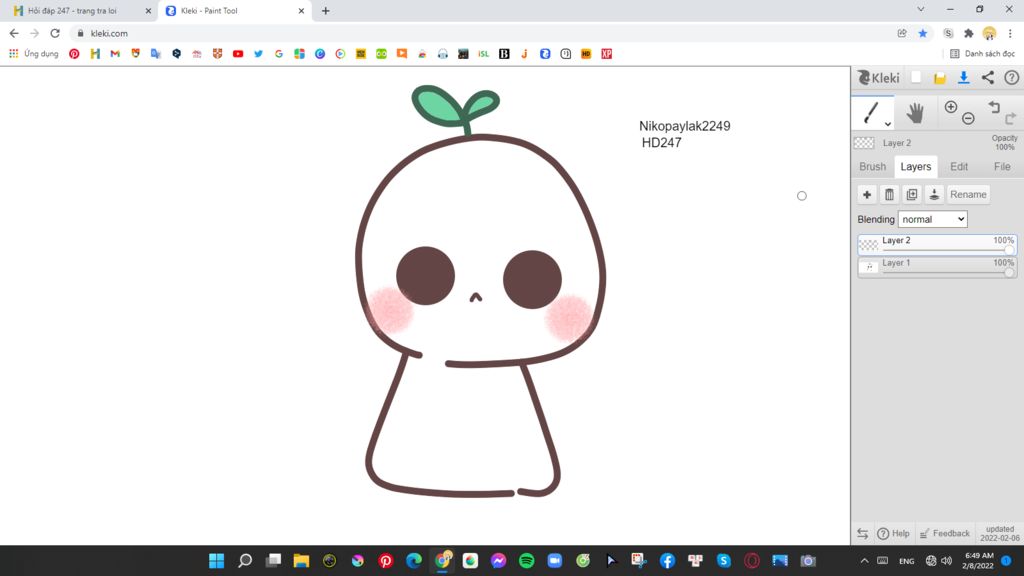
Task: Switch to the File tab
Action: [1002, 167]
